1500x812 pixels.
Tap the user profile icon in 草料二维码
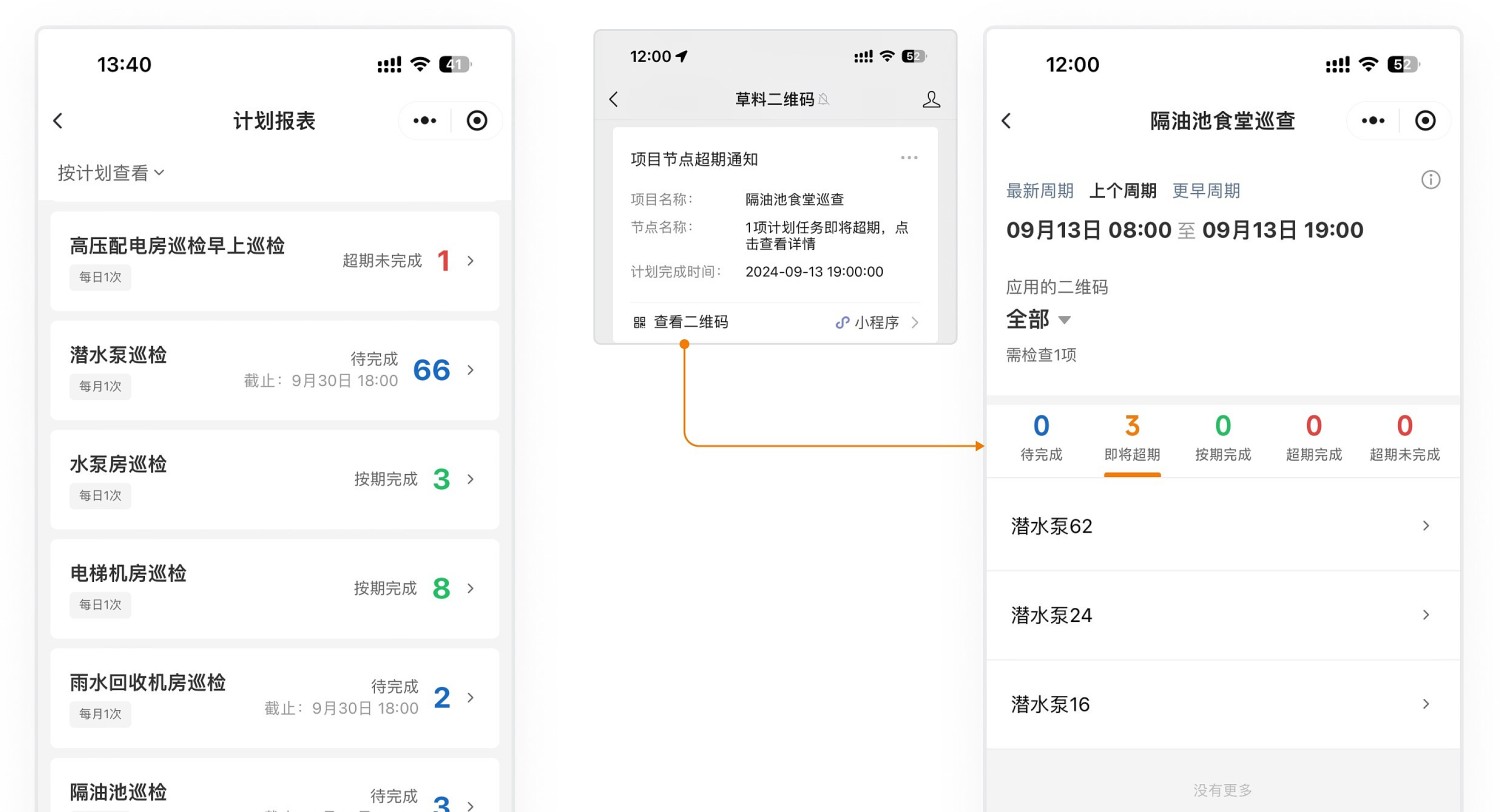pyautogui.click(x=931, y=99)
